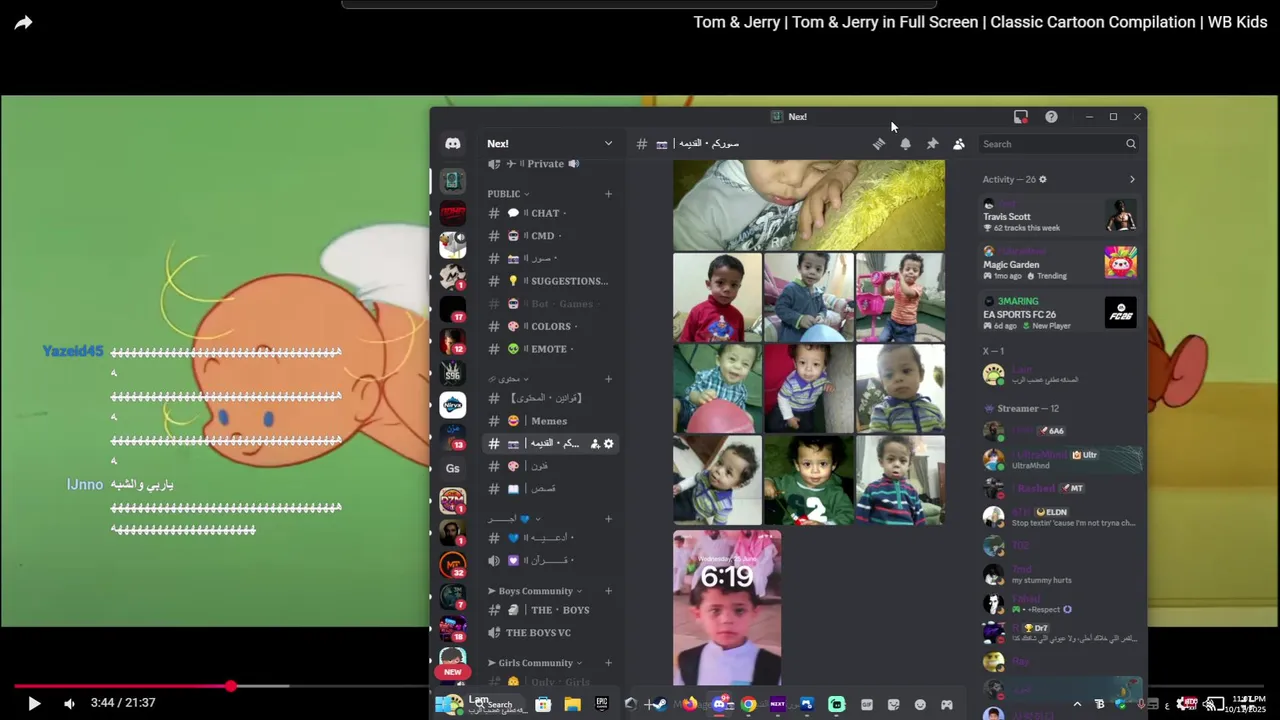Open the EMOTE text channel

(550, 349)
